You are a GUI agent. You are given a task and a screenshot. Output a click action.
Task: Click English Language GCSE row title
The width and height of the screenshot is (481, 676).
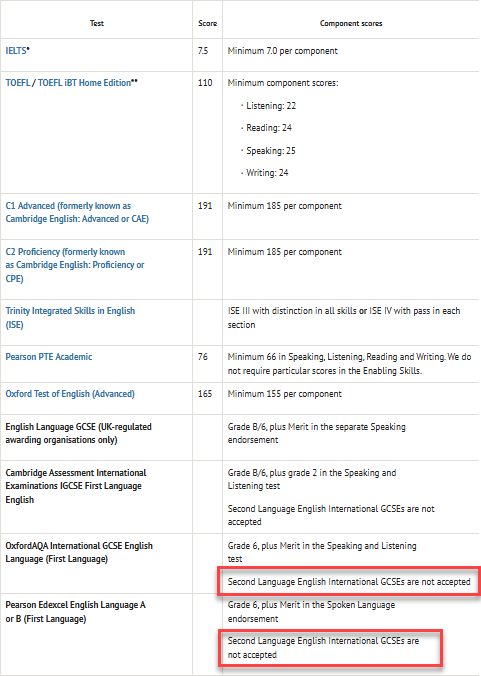[78, 433]
